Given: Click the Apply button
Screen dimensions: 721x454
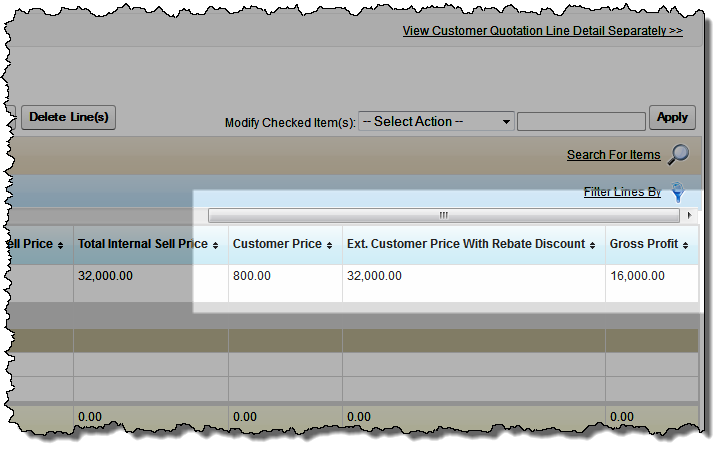Looking at the screenshot, I should [672, 117].
